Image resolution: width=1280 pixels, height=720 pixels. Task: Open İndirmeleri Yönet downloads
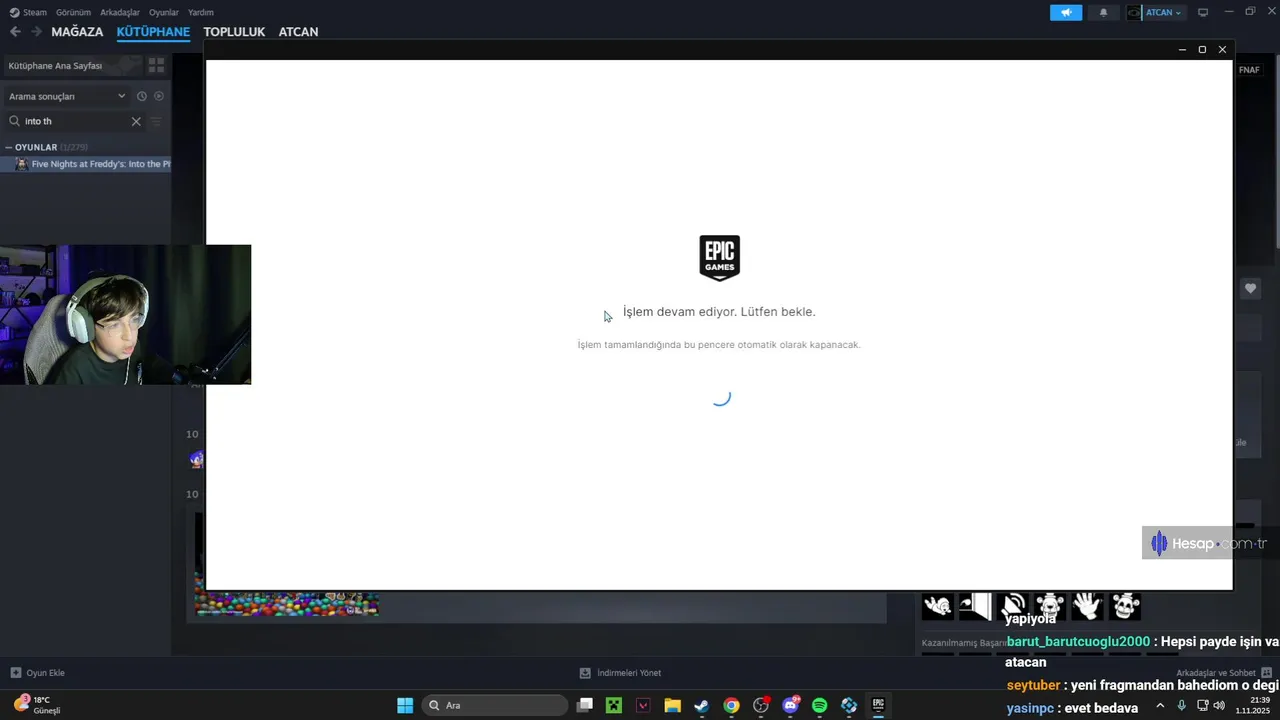[x=620, y=673]
